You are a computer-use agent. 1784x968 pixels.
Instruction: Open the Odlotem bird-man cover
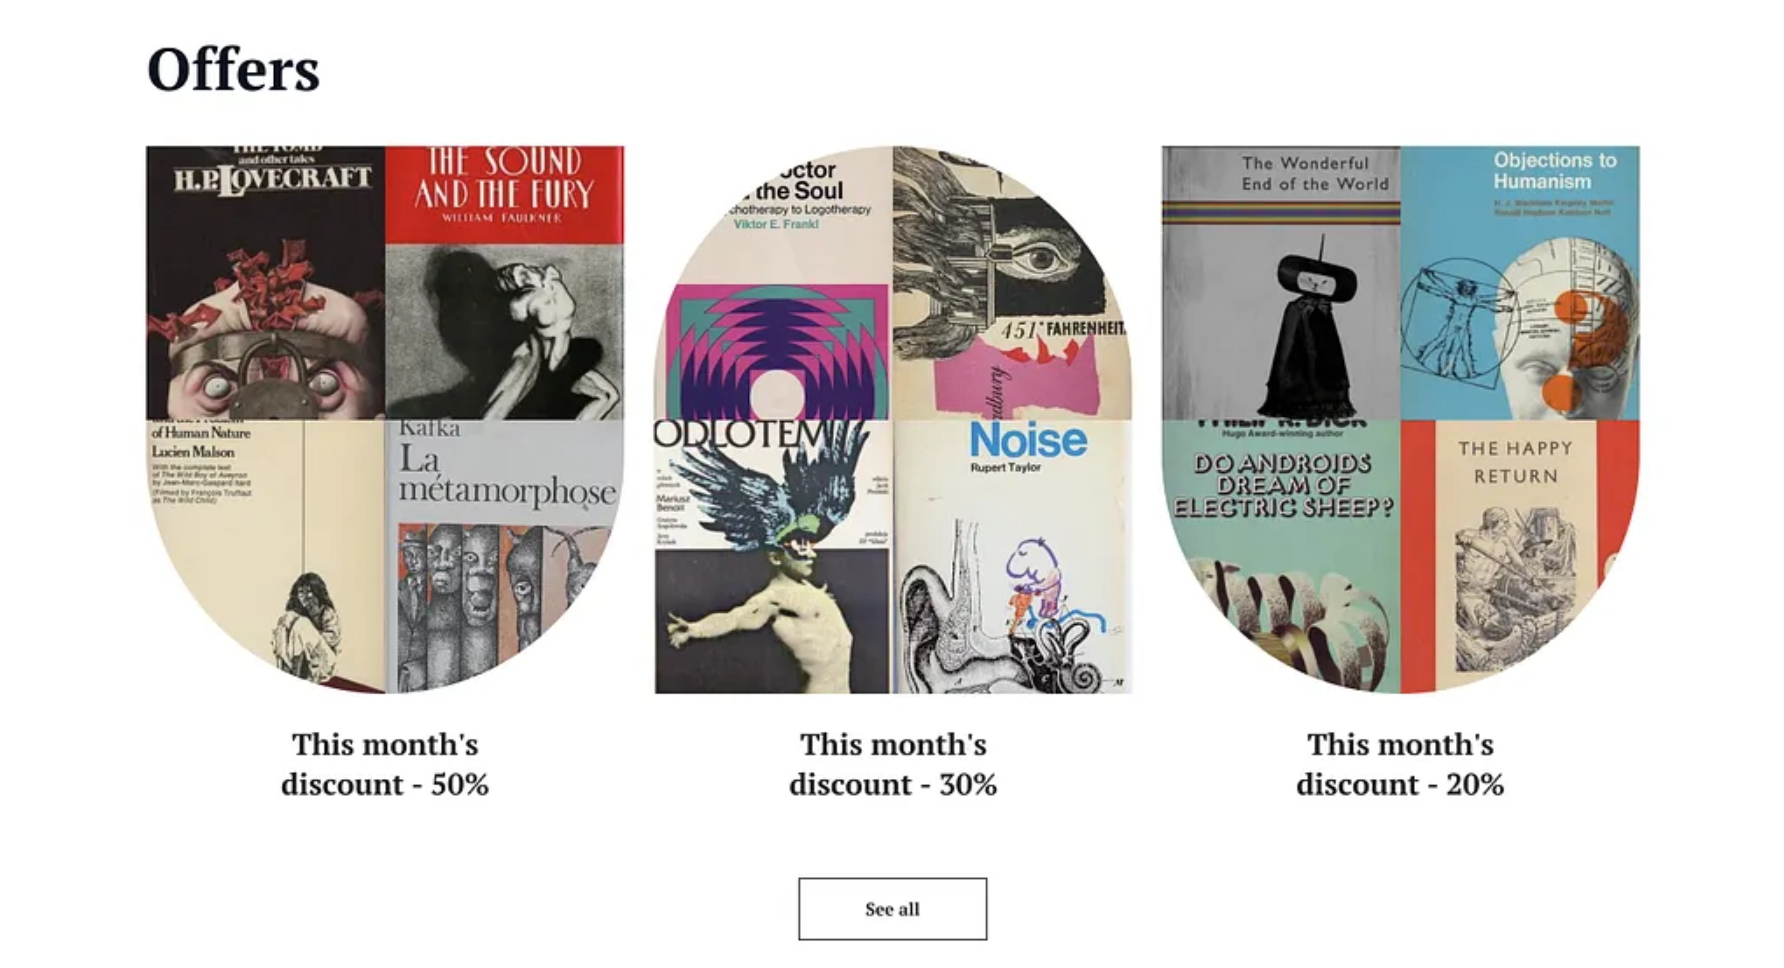773,556
